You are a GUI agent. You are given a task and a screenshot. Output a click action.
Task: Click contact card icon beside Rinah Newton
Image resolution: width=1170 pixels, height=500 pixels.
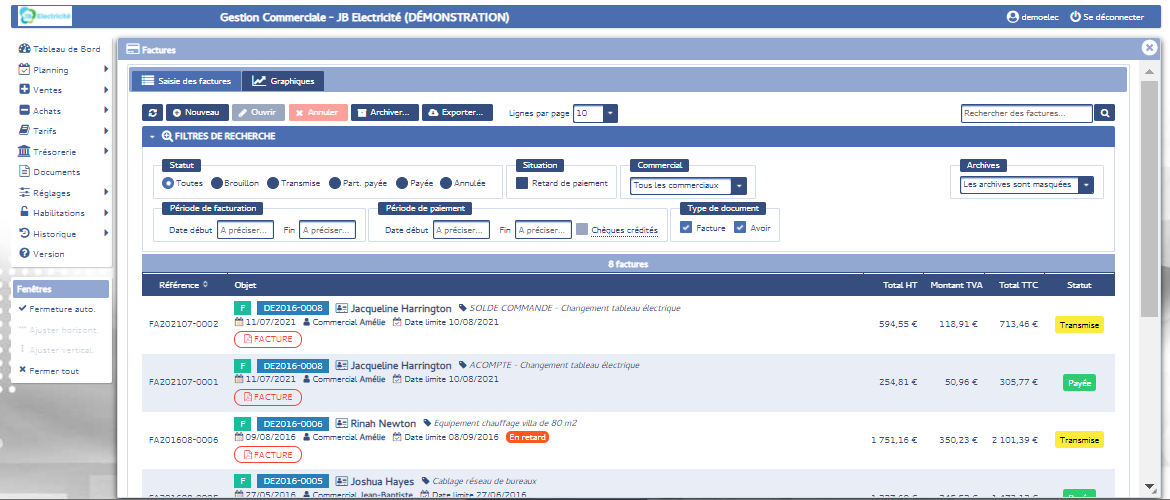342,423
